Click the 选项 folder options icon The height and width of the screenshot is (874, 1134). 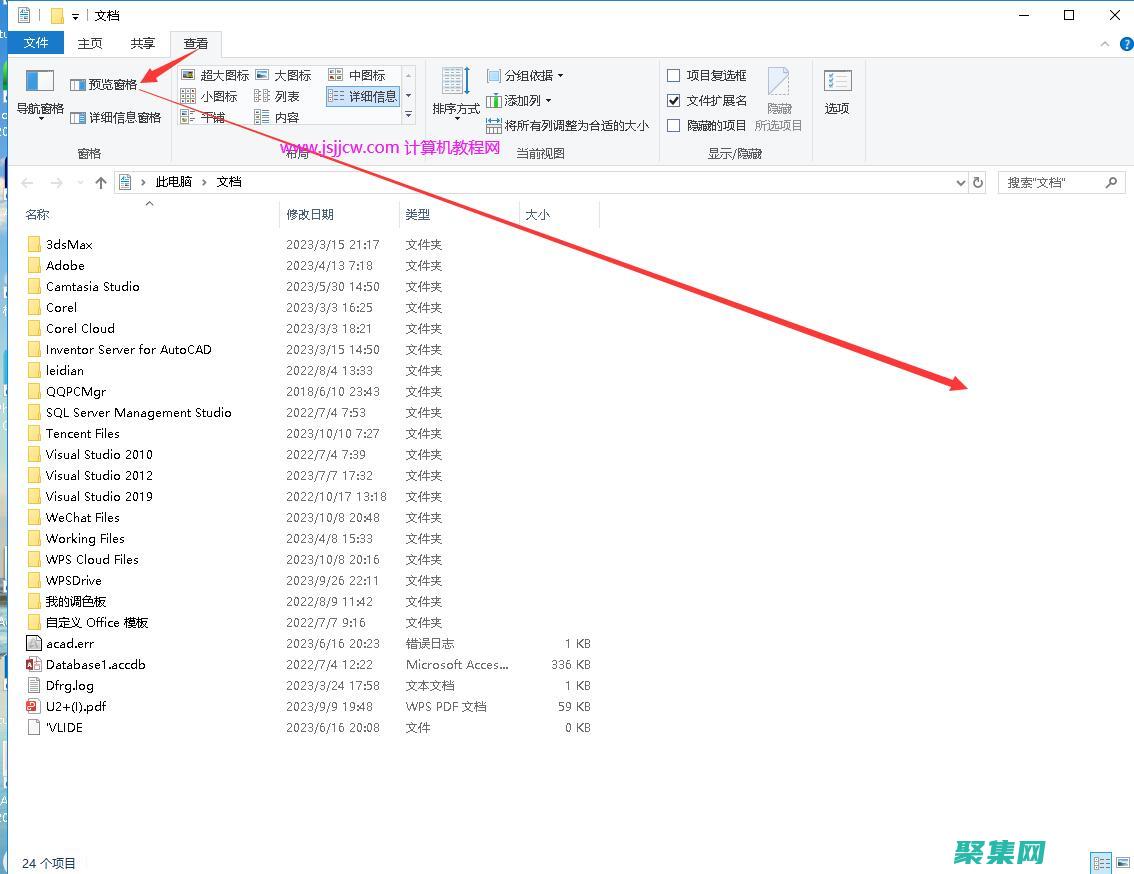837,92
